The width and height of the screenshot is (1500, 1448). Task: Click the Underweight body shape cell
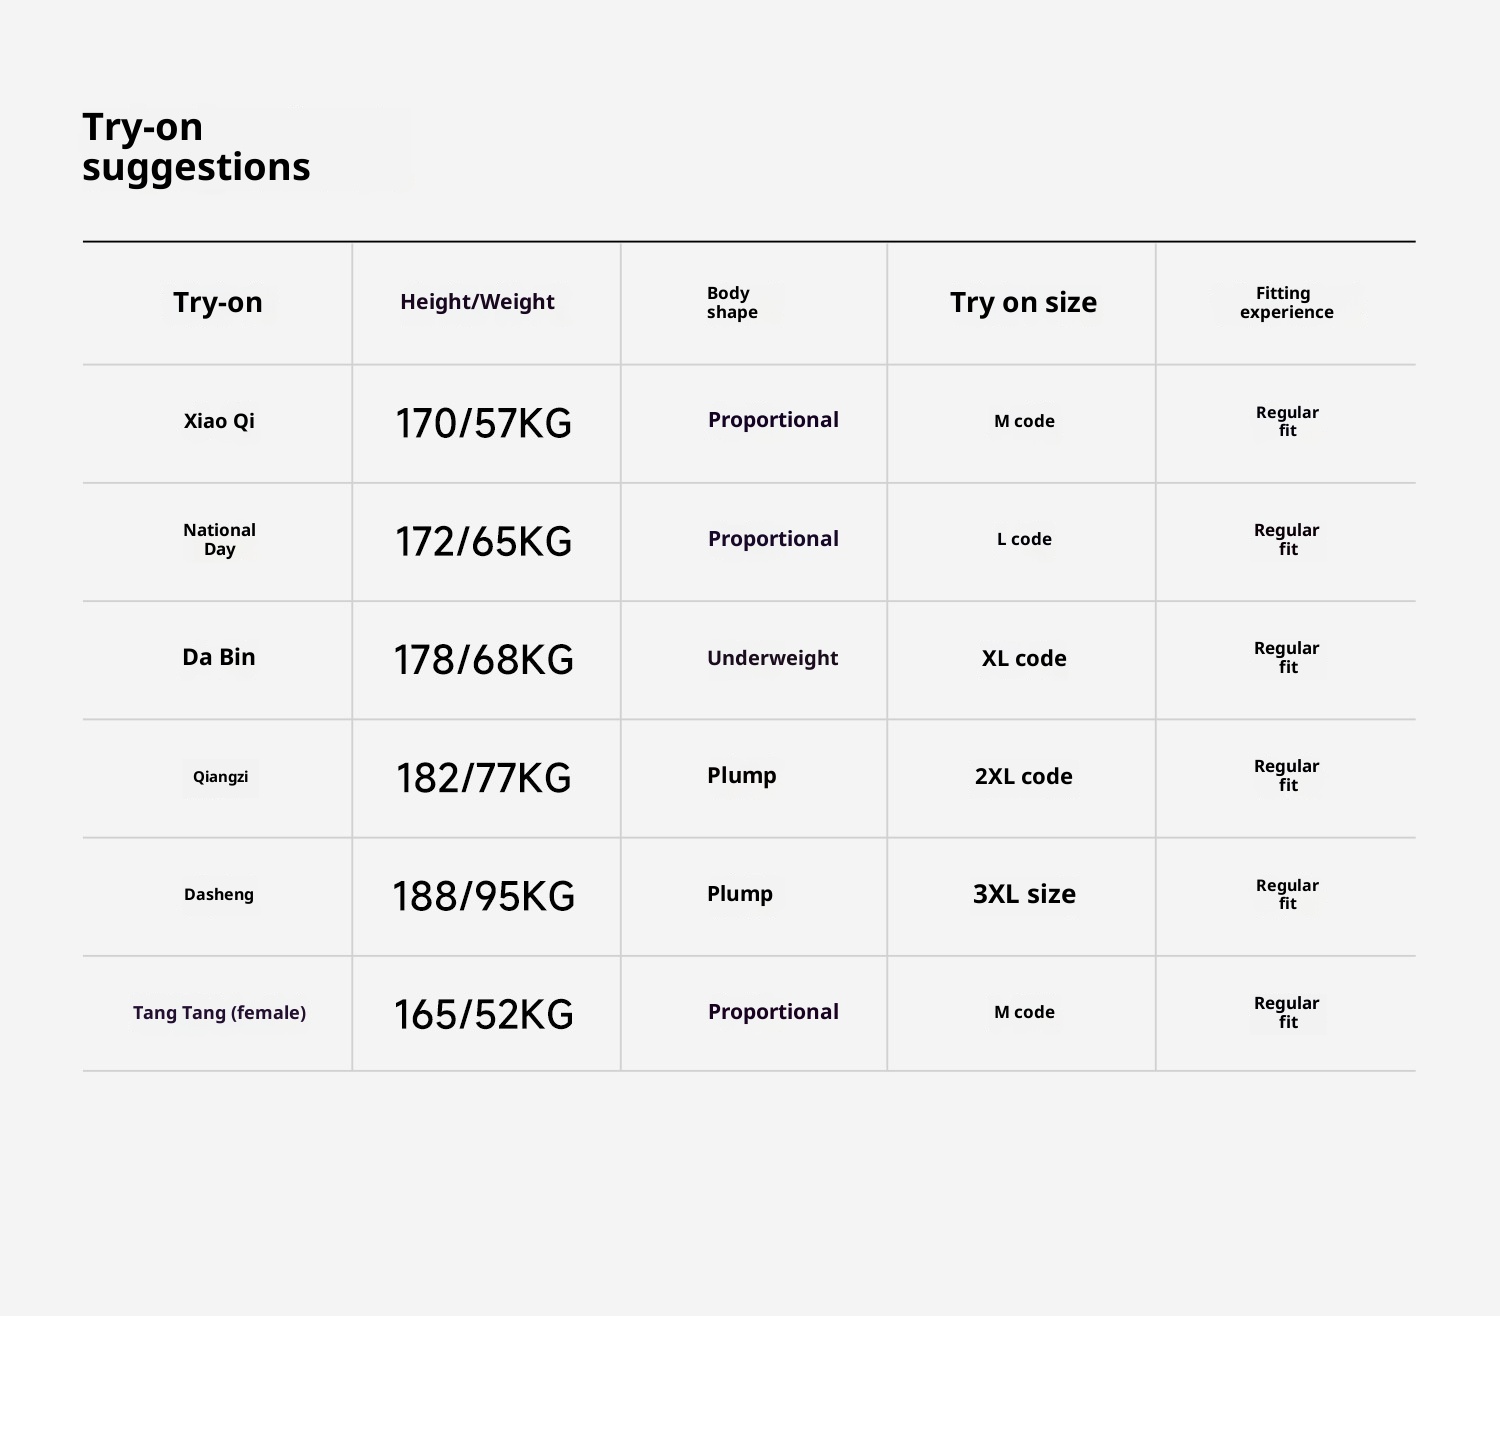click(x=772, y=658)
